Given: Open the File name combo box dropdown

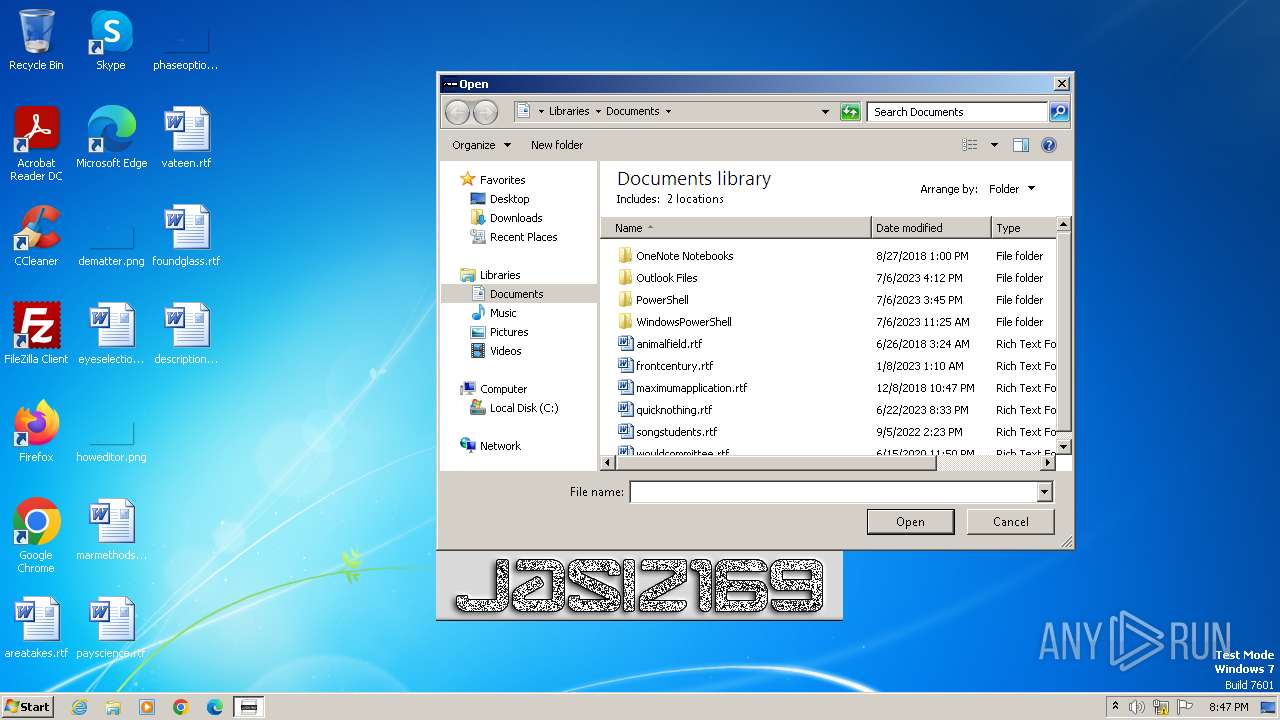Looking at the screenshot, I should (x=1044, y=492).
